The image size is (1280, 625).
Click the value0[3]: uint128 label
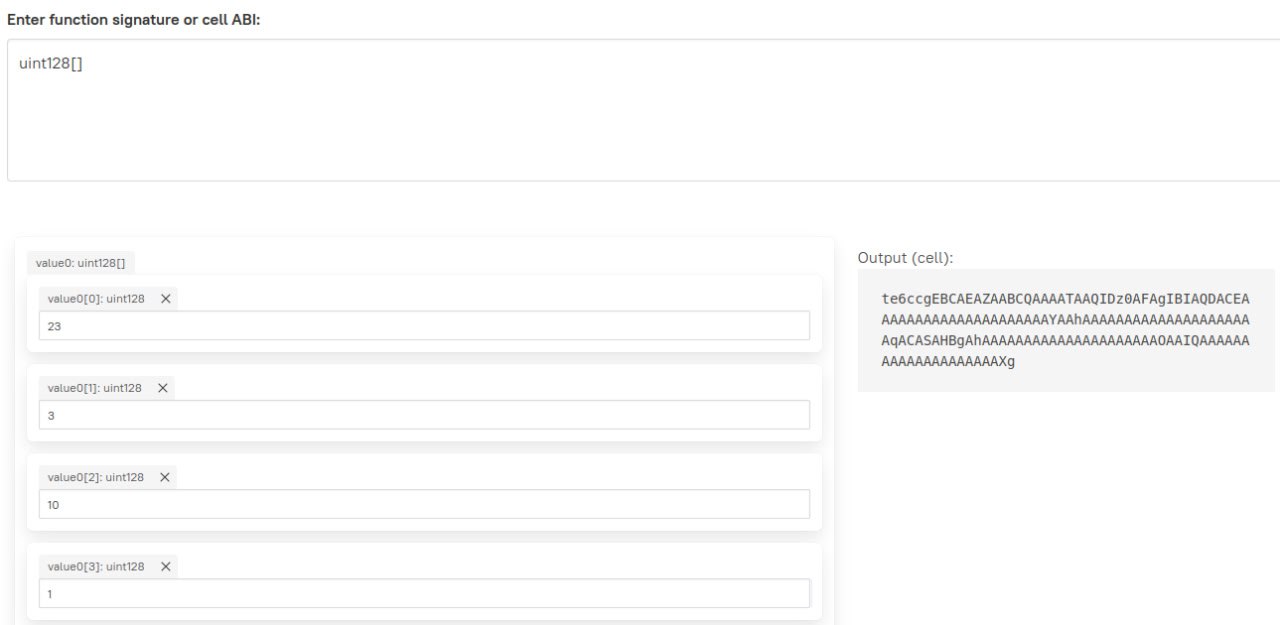click(x=96, y=567)
